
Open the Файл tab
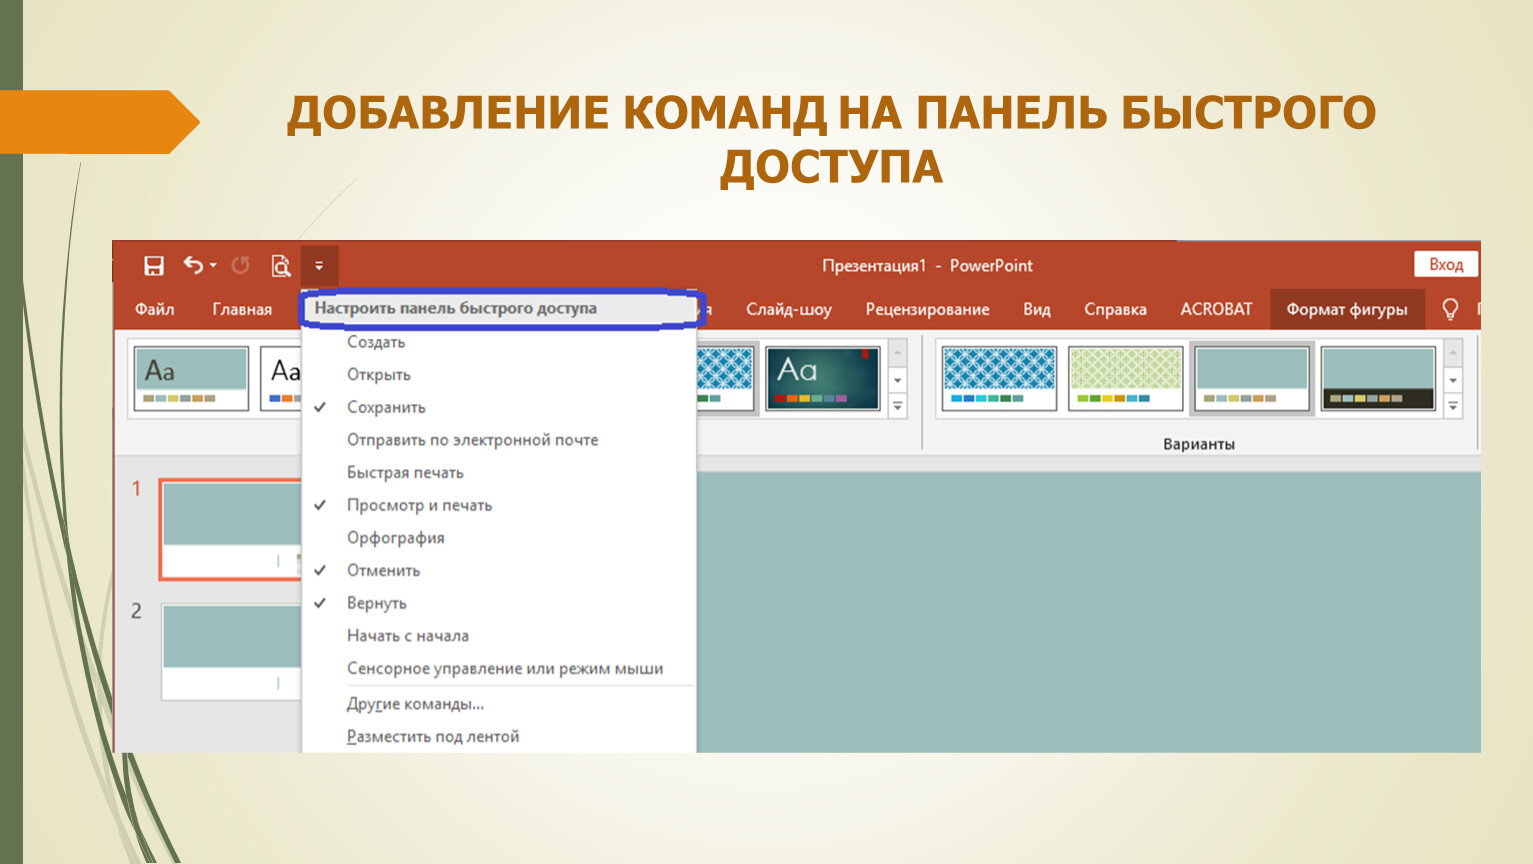pyautogui.click(x=155, y=309)
